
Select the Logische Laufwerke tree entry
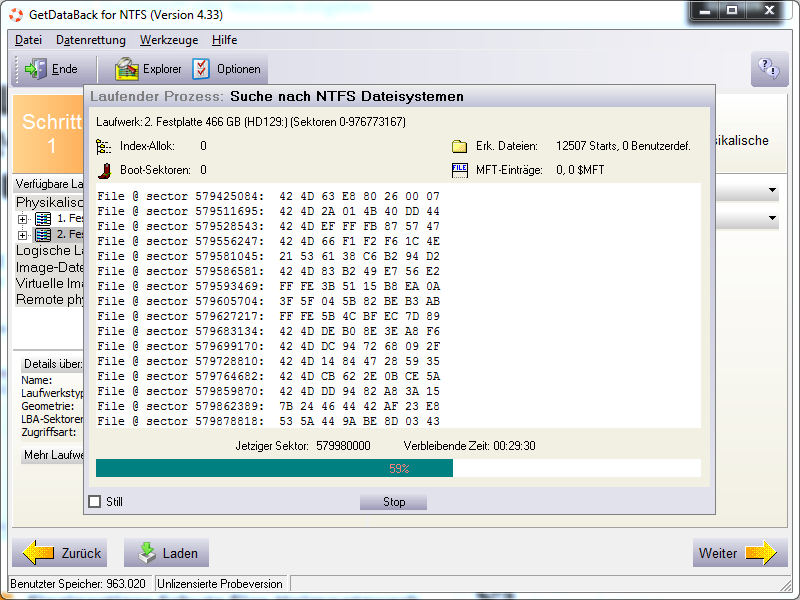[49, 251]
